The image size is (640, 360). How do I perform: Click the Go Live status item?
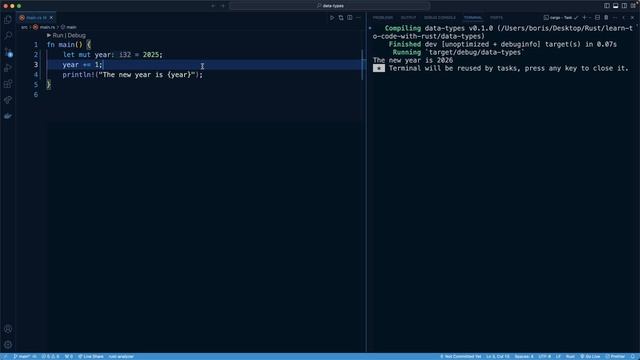pos(590,357)
